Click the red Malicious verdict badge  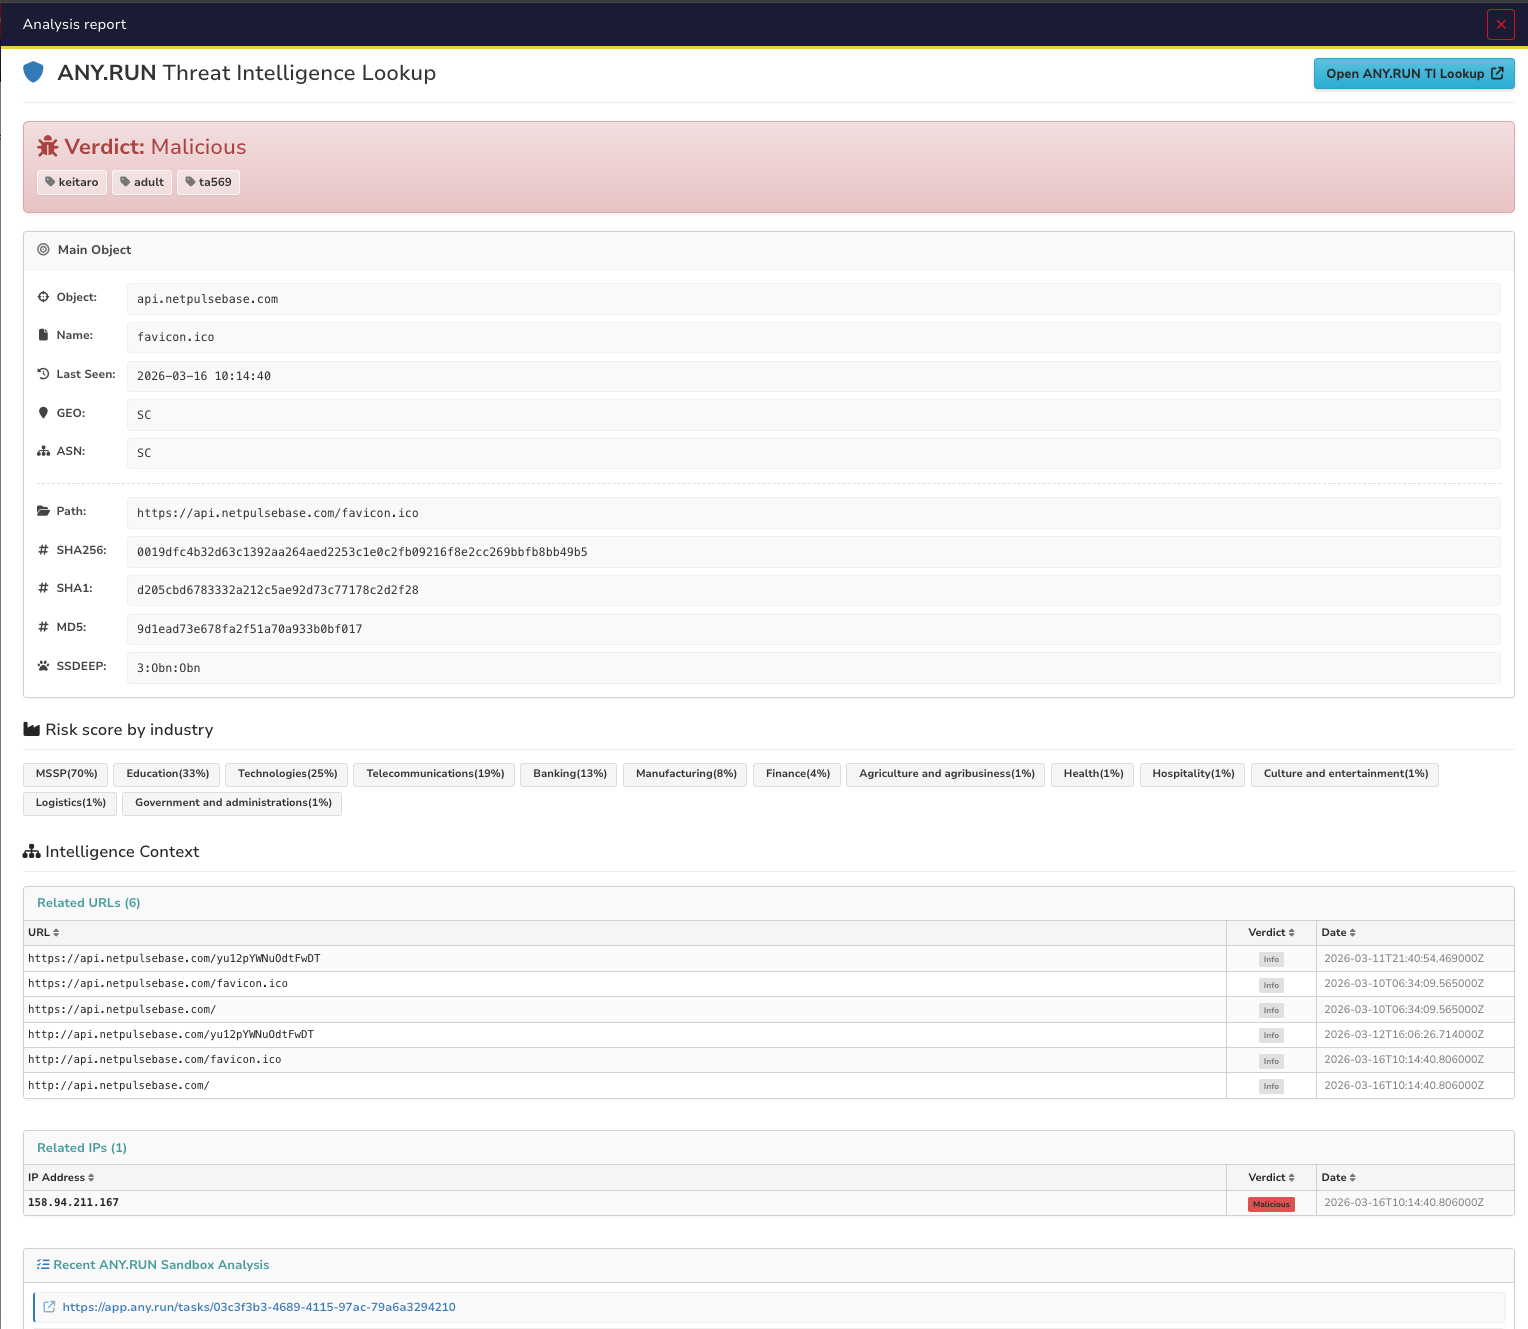click(x=1271, y=1204)
